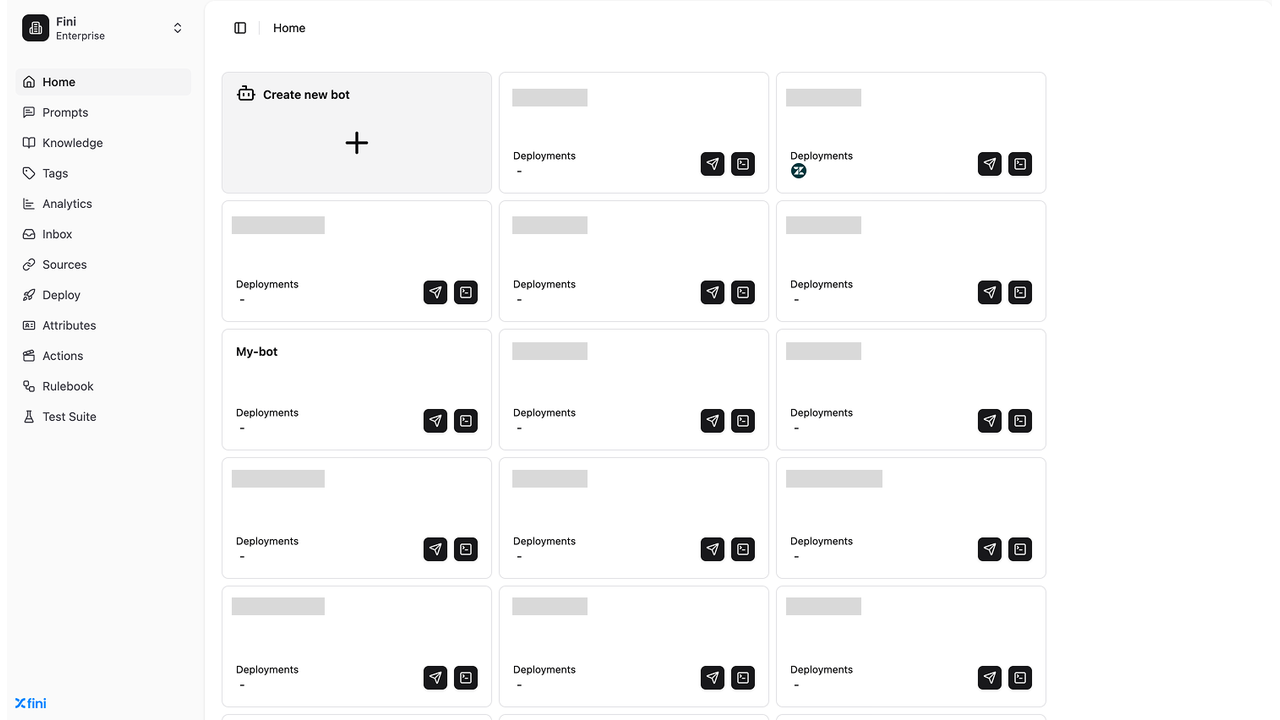Toggle the sidebar panel icon beside Home
1280x720 pixels.
point(240,28)
